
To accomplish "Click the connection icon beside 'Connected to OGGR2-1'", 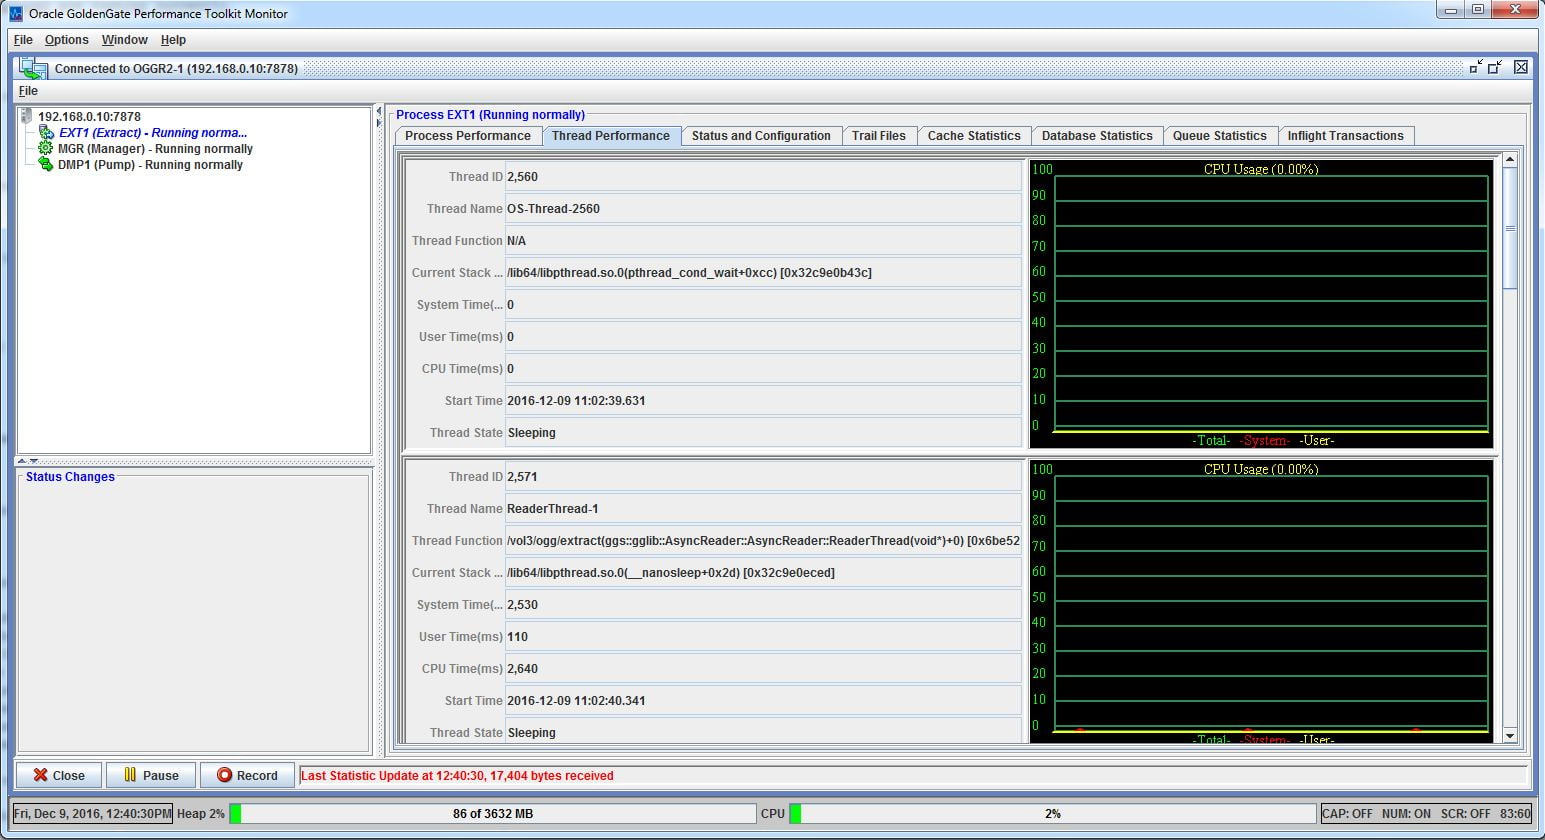I will tap(34, 68).
